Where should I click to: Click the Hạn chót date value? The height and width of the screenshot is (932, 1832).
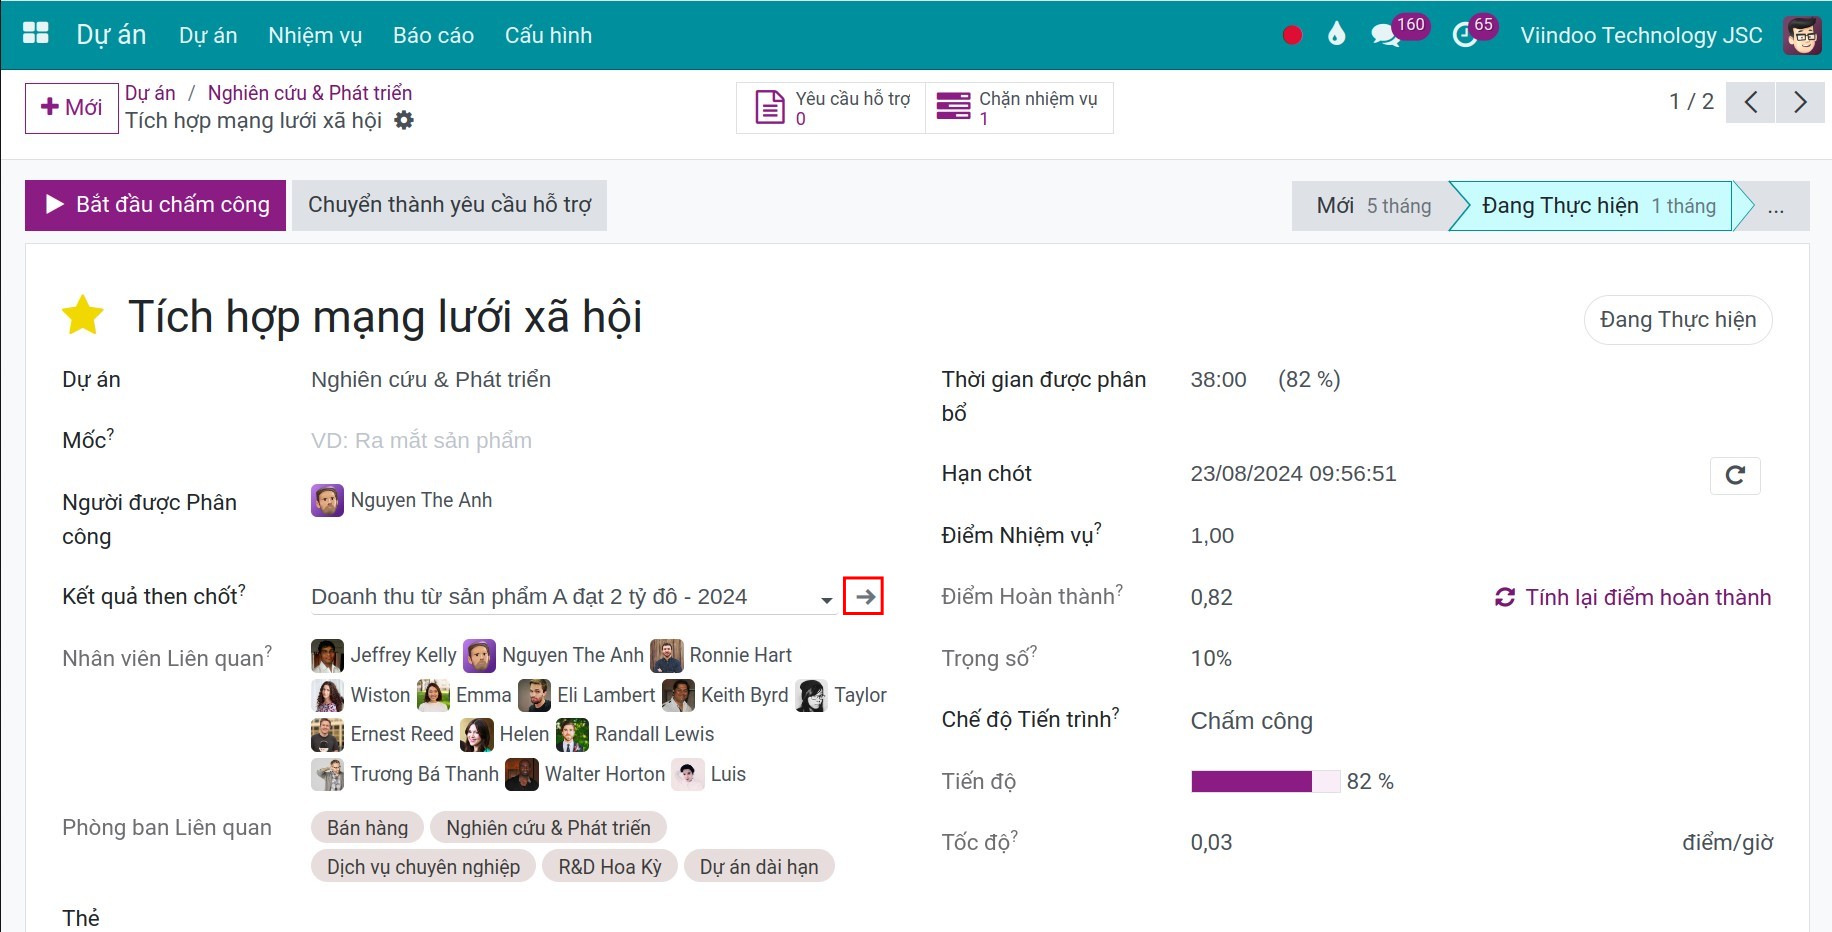coord(1293,474)
